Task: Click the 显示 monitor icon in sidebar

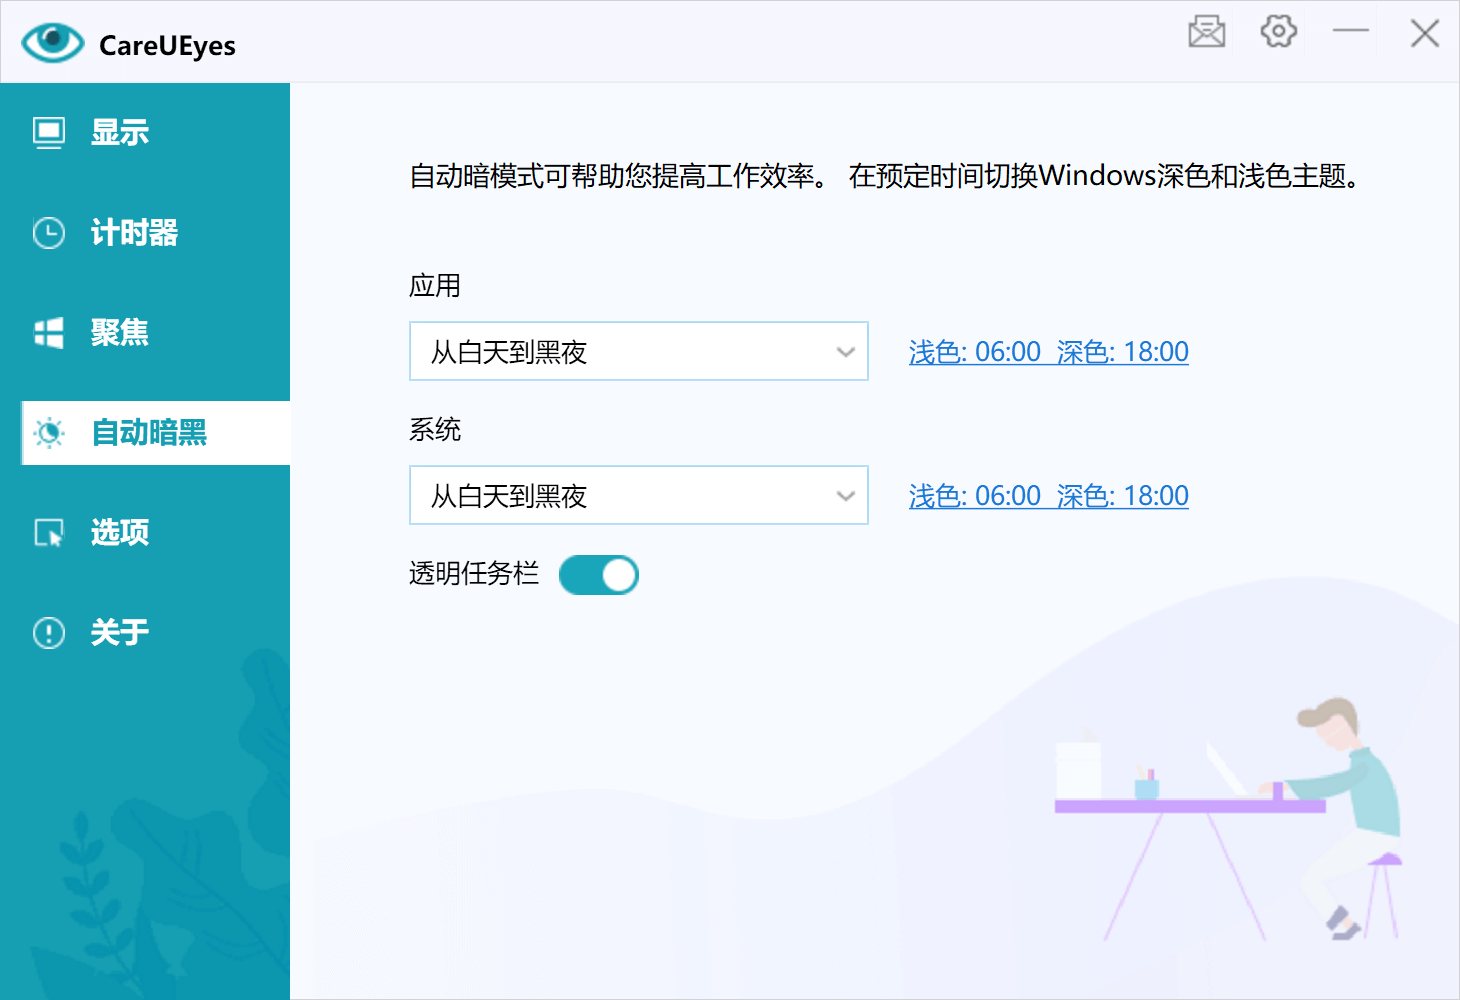Action: 48,131
